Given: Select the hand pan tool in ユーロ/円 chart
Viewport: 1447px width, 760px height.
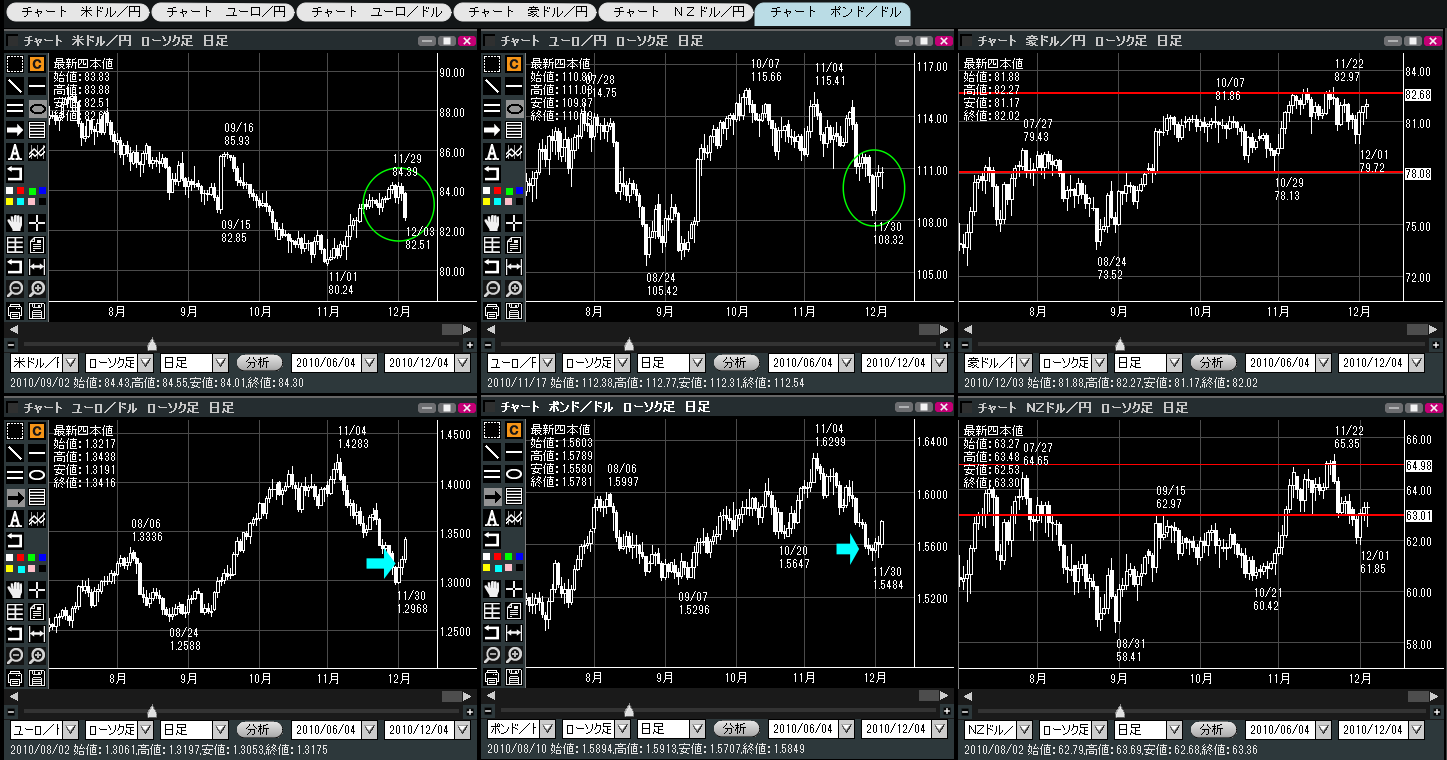Looking at the screenshot, I should point(491,222).
